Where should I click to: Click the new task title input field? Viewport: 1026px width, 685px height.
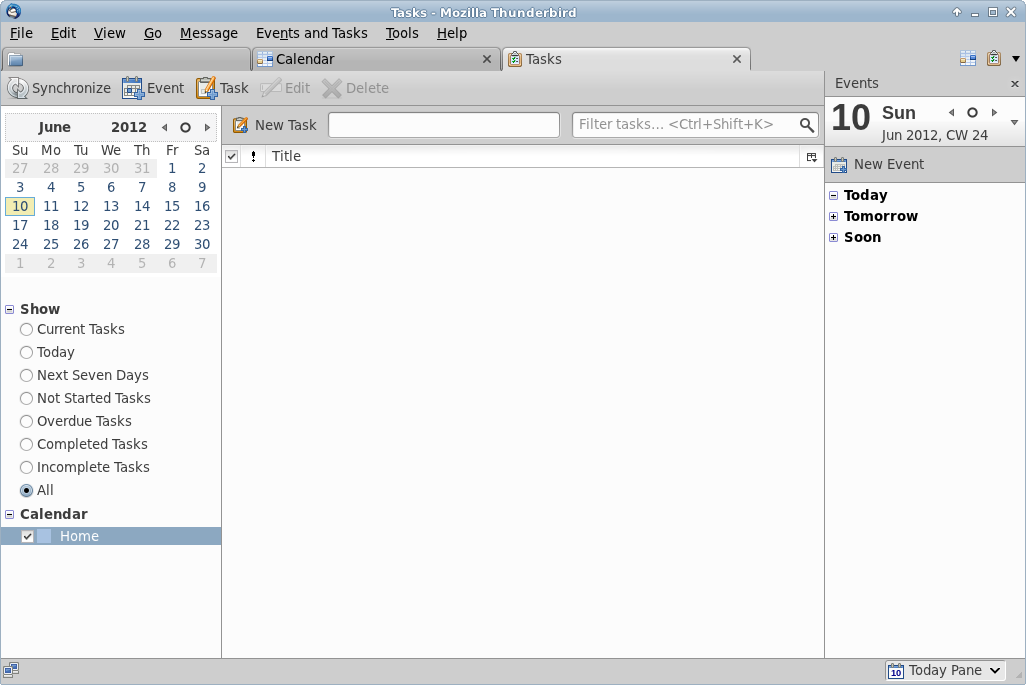(x=443, y=125)
